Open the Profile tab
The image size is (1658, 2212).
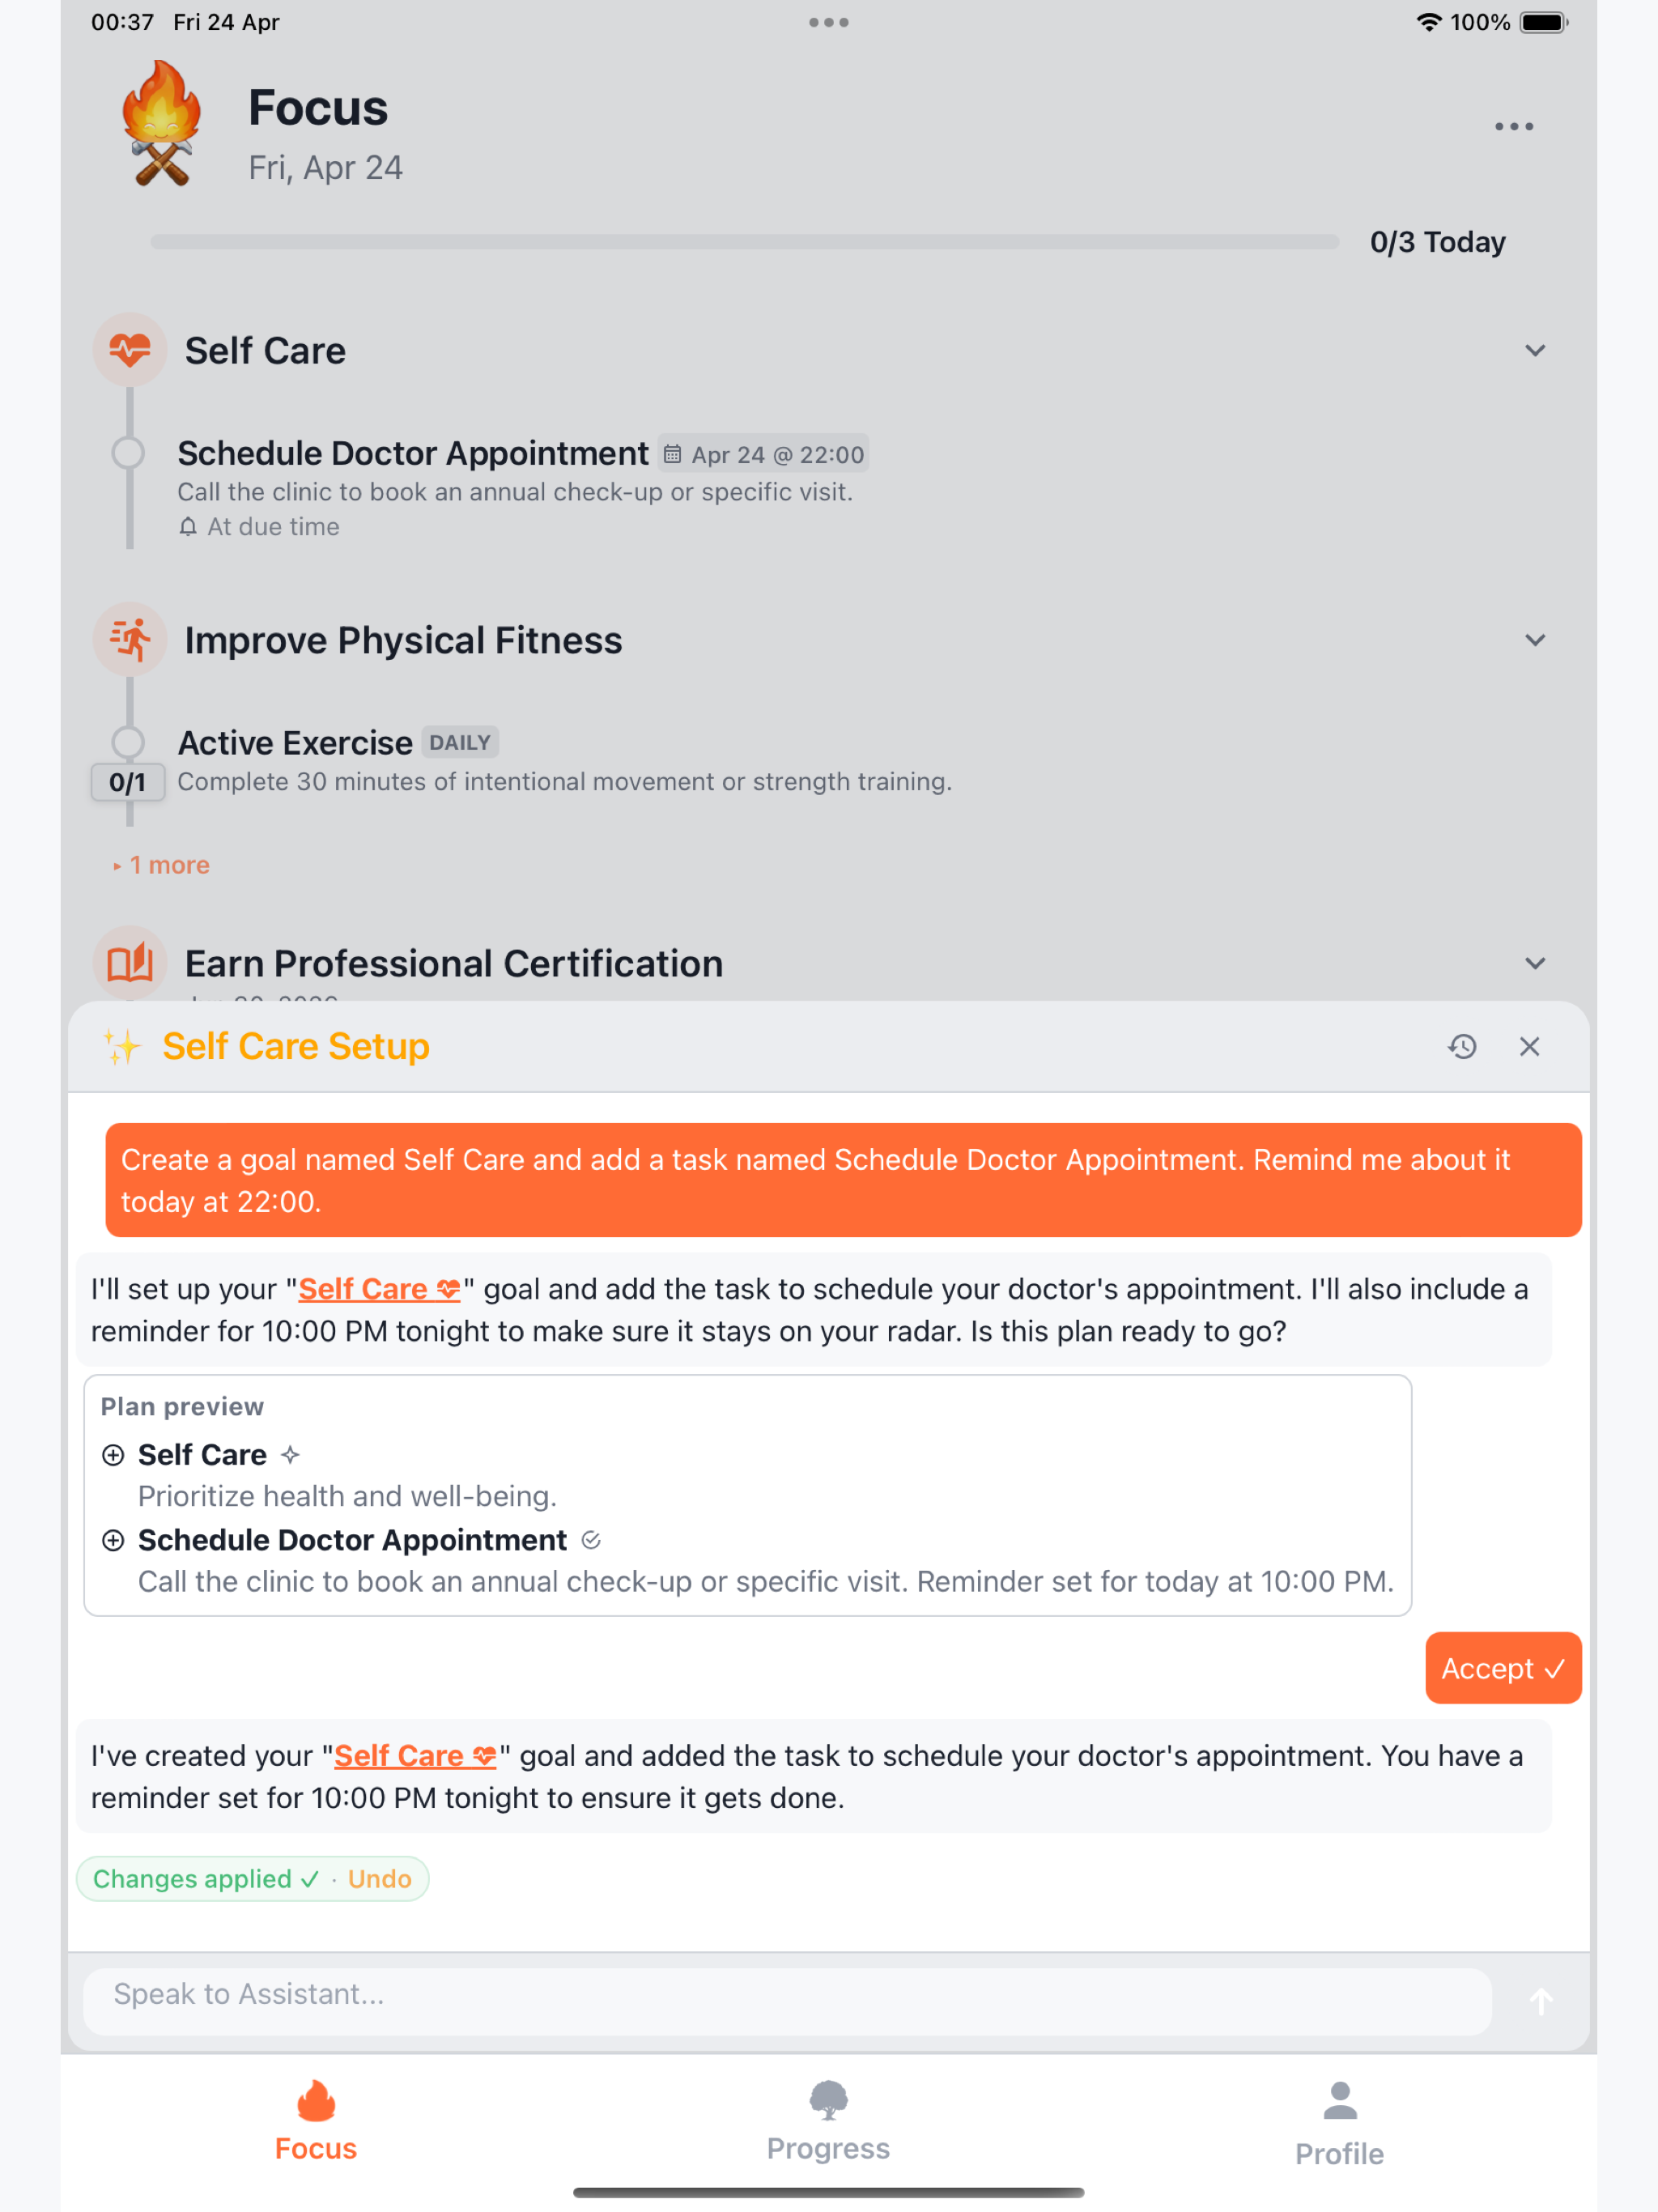[1339, 2123]
